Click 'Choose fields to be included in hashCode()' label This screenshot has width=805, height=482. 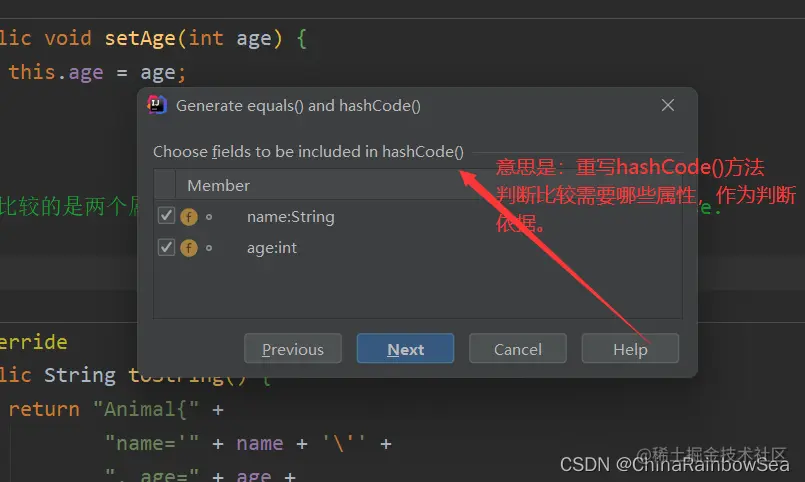pos(308,152)
